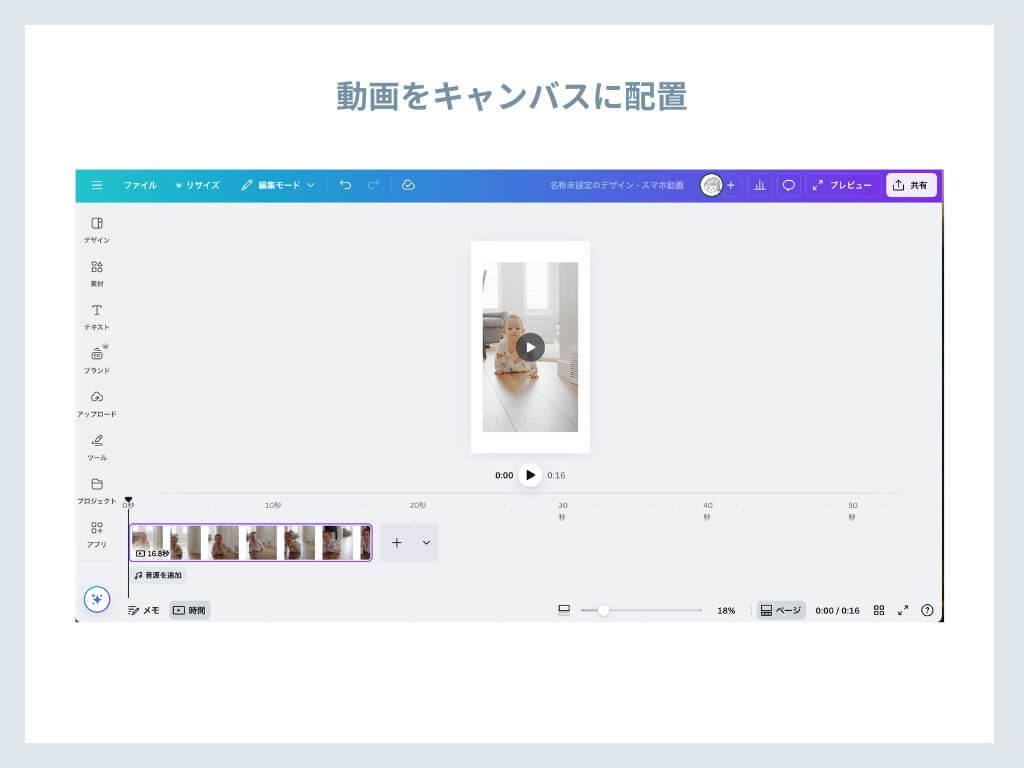Click the 音源を追加 button
Screen dimensions: 1024x768
click(158, 576)
